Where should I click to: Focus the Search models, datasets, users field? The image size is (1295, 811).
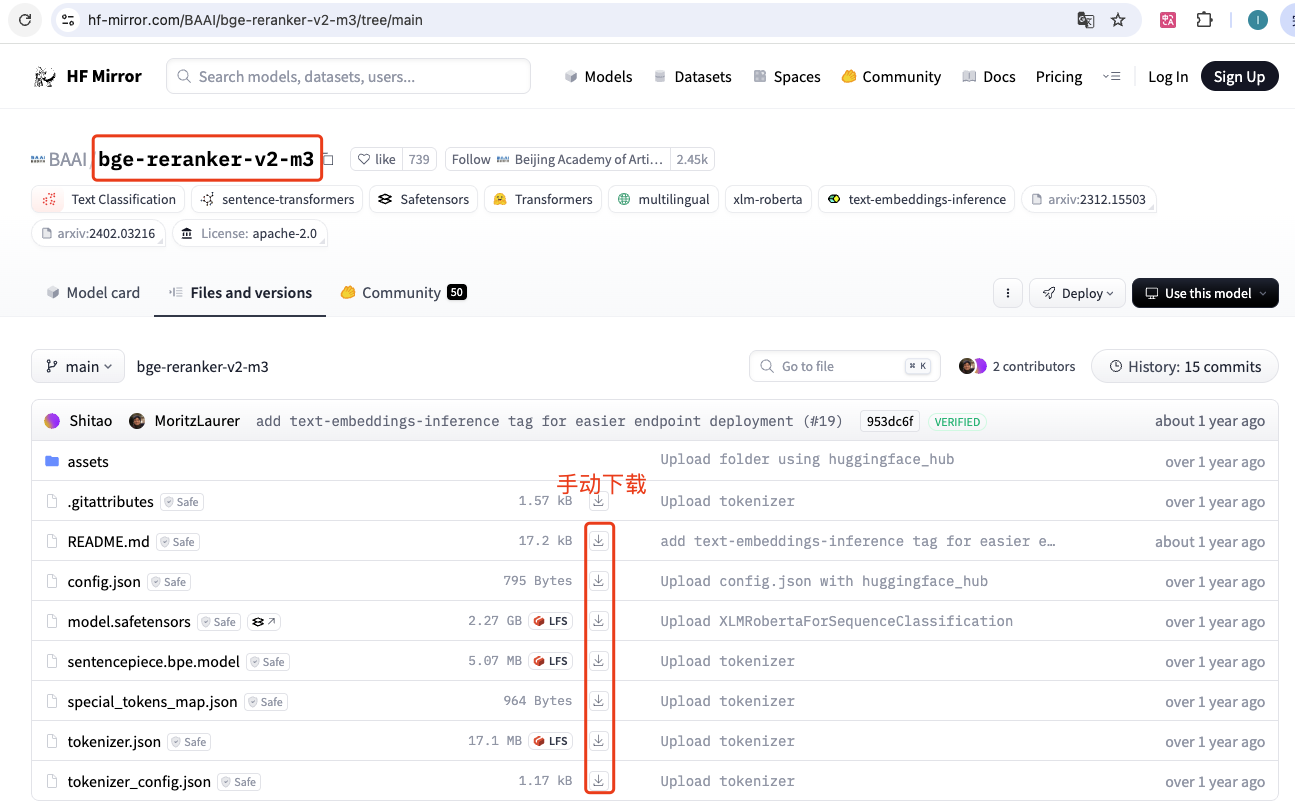pos(348,76)
